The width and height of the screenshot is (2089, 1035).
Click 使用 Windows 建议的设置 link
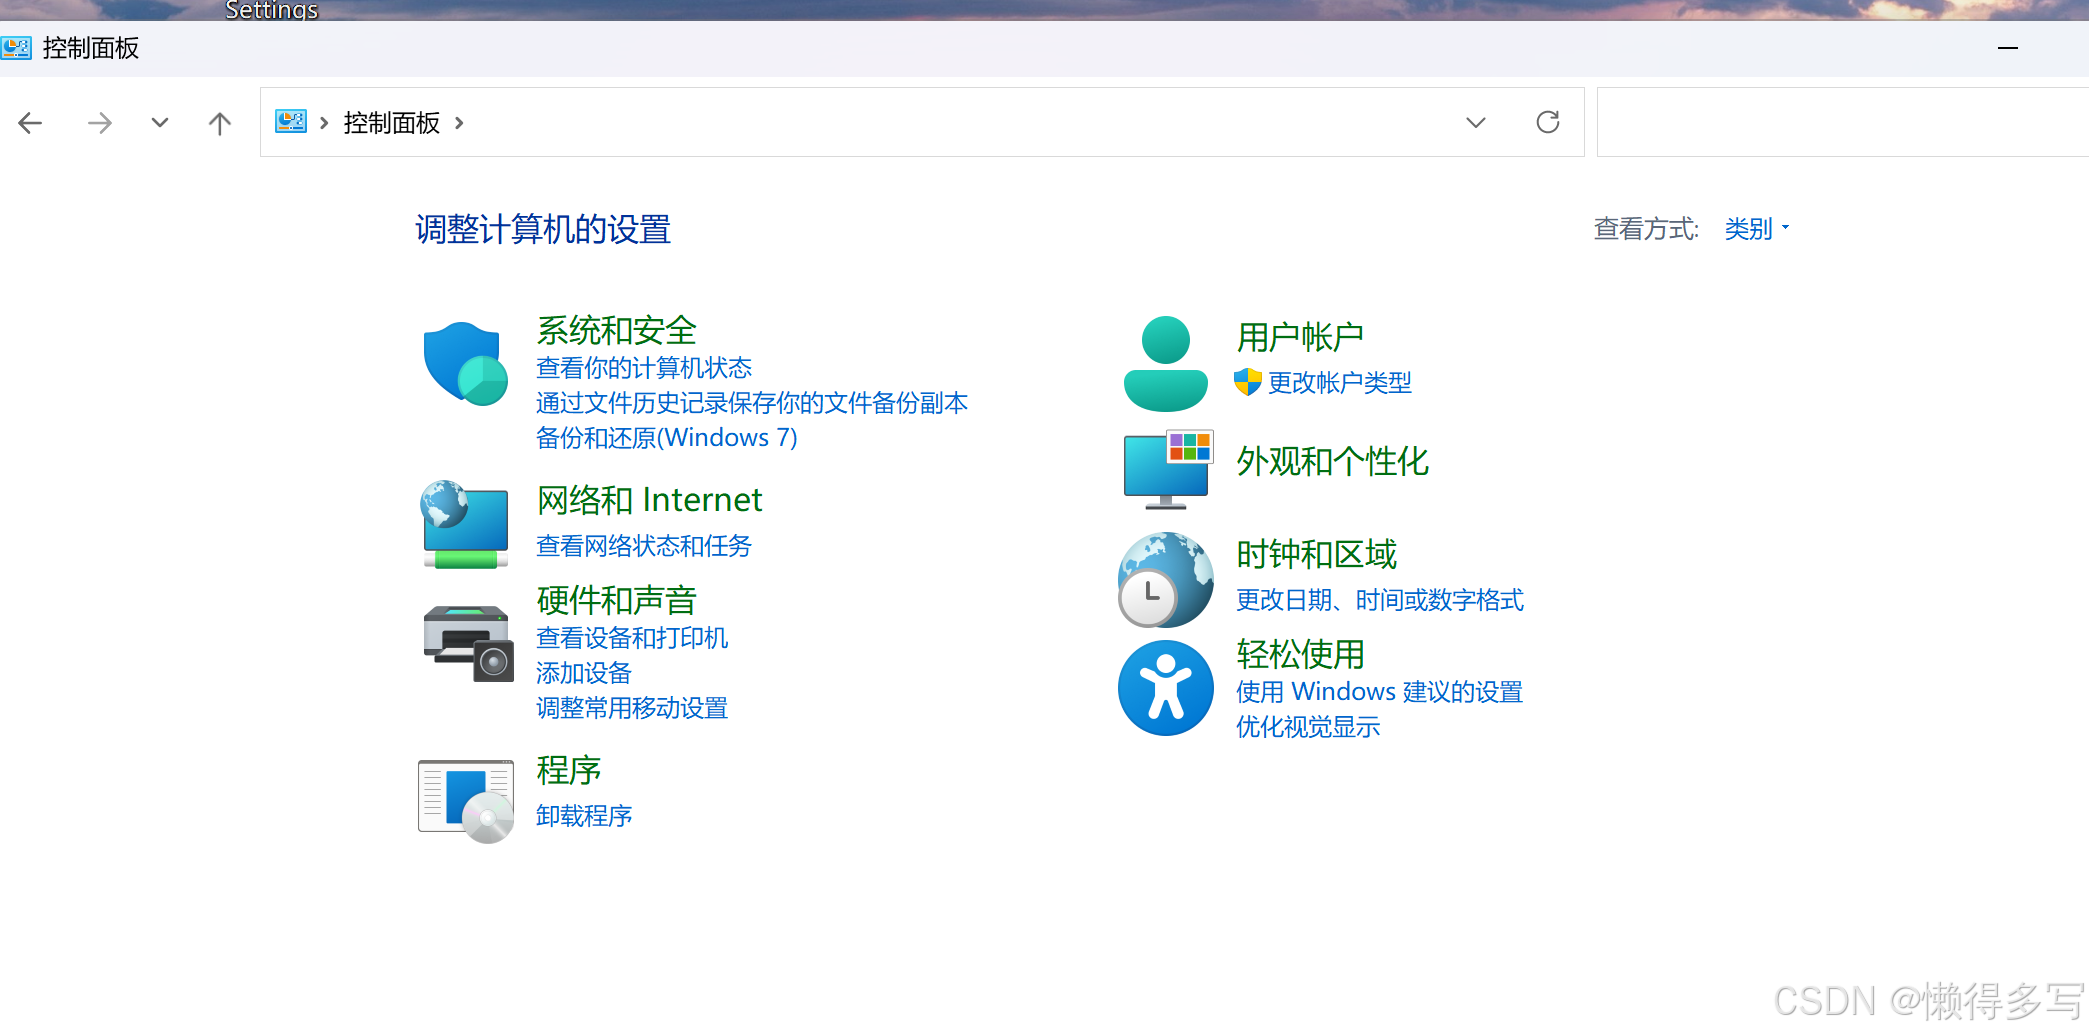tap(1380, 692)
